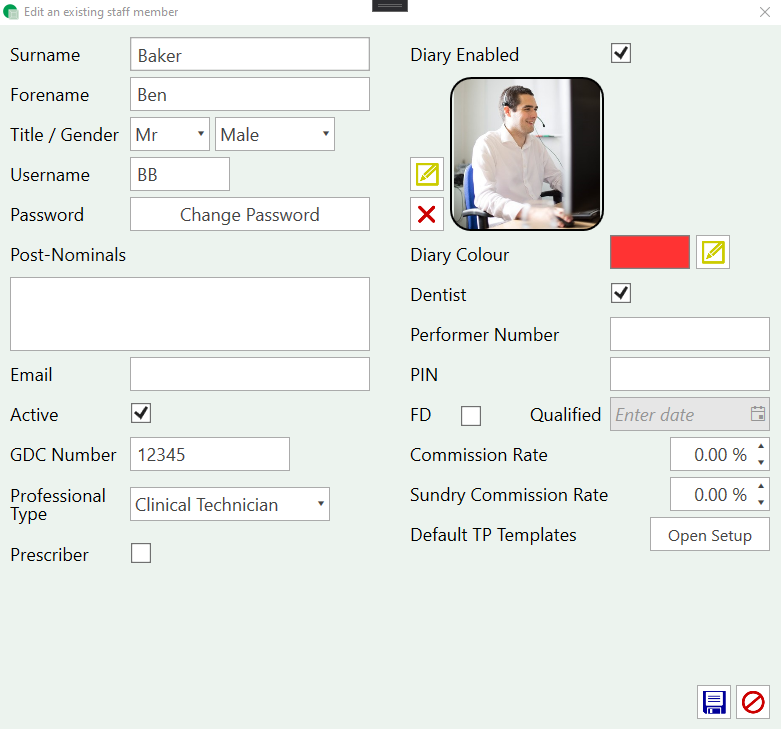
Task: Cancel editing with red prohibition icon
Action: pyautogui.click(x=752, y=702)
